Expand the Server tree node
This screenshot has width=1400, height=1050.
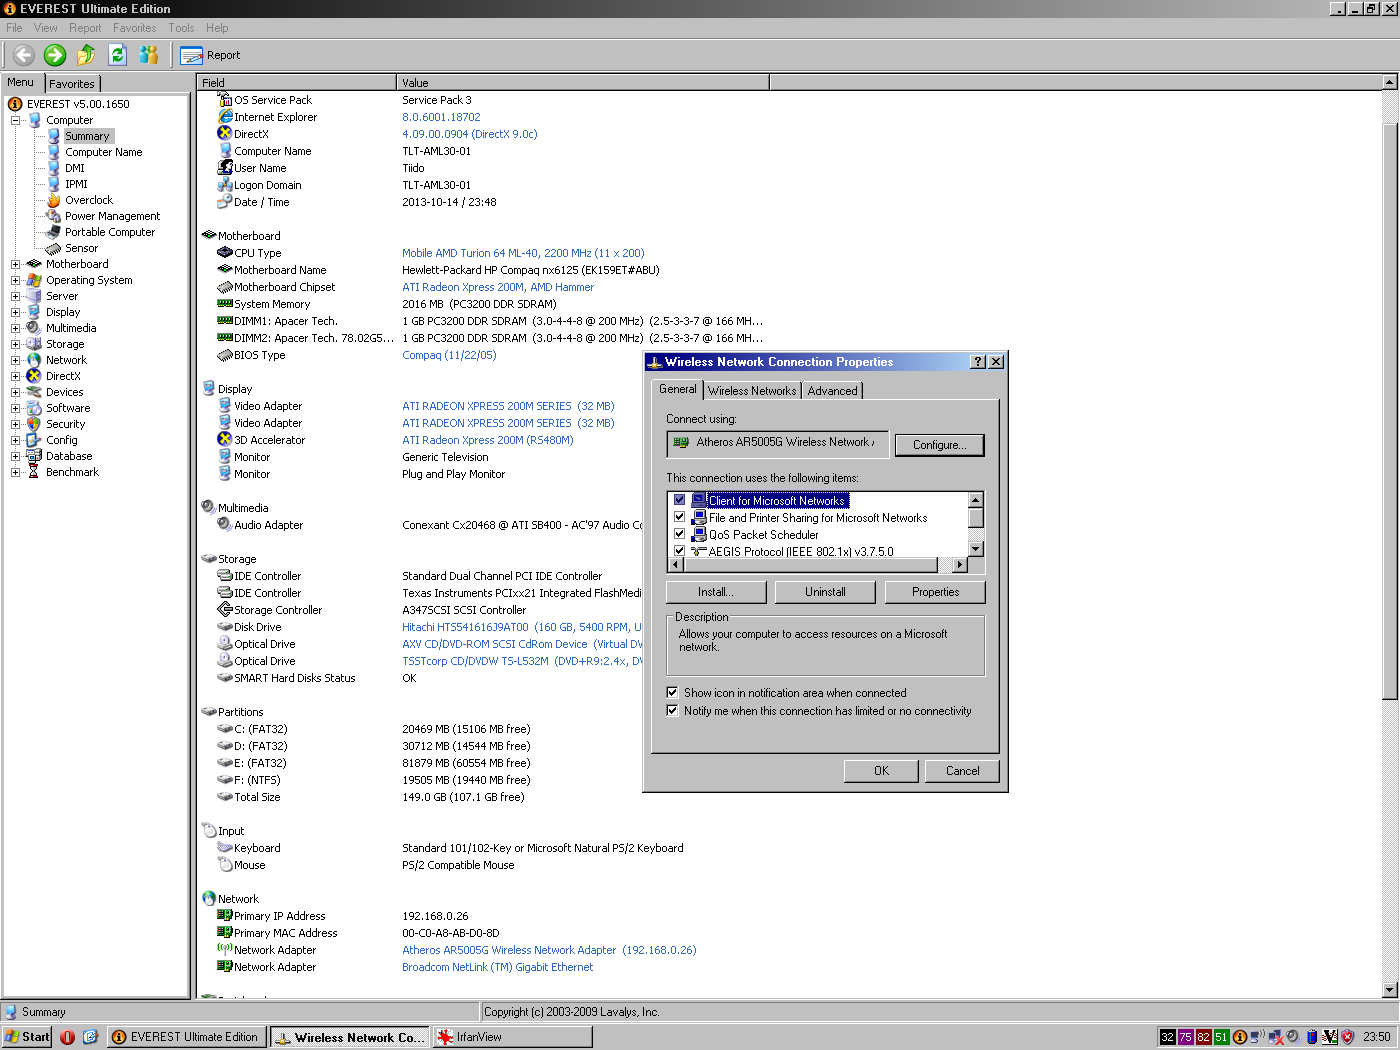[x=16, y=296]
